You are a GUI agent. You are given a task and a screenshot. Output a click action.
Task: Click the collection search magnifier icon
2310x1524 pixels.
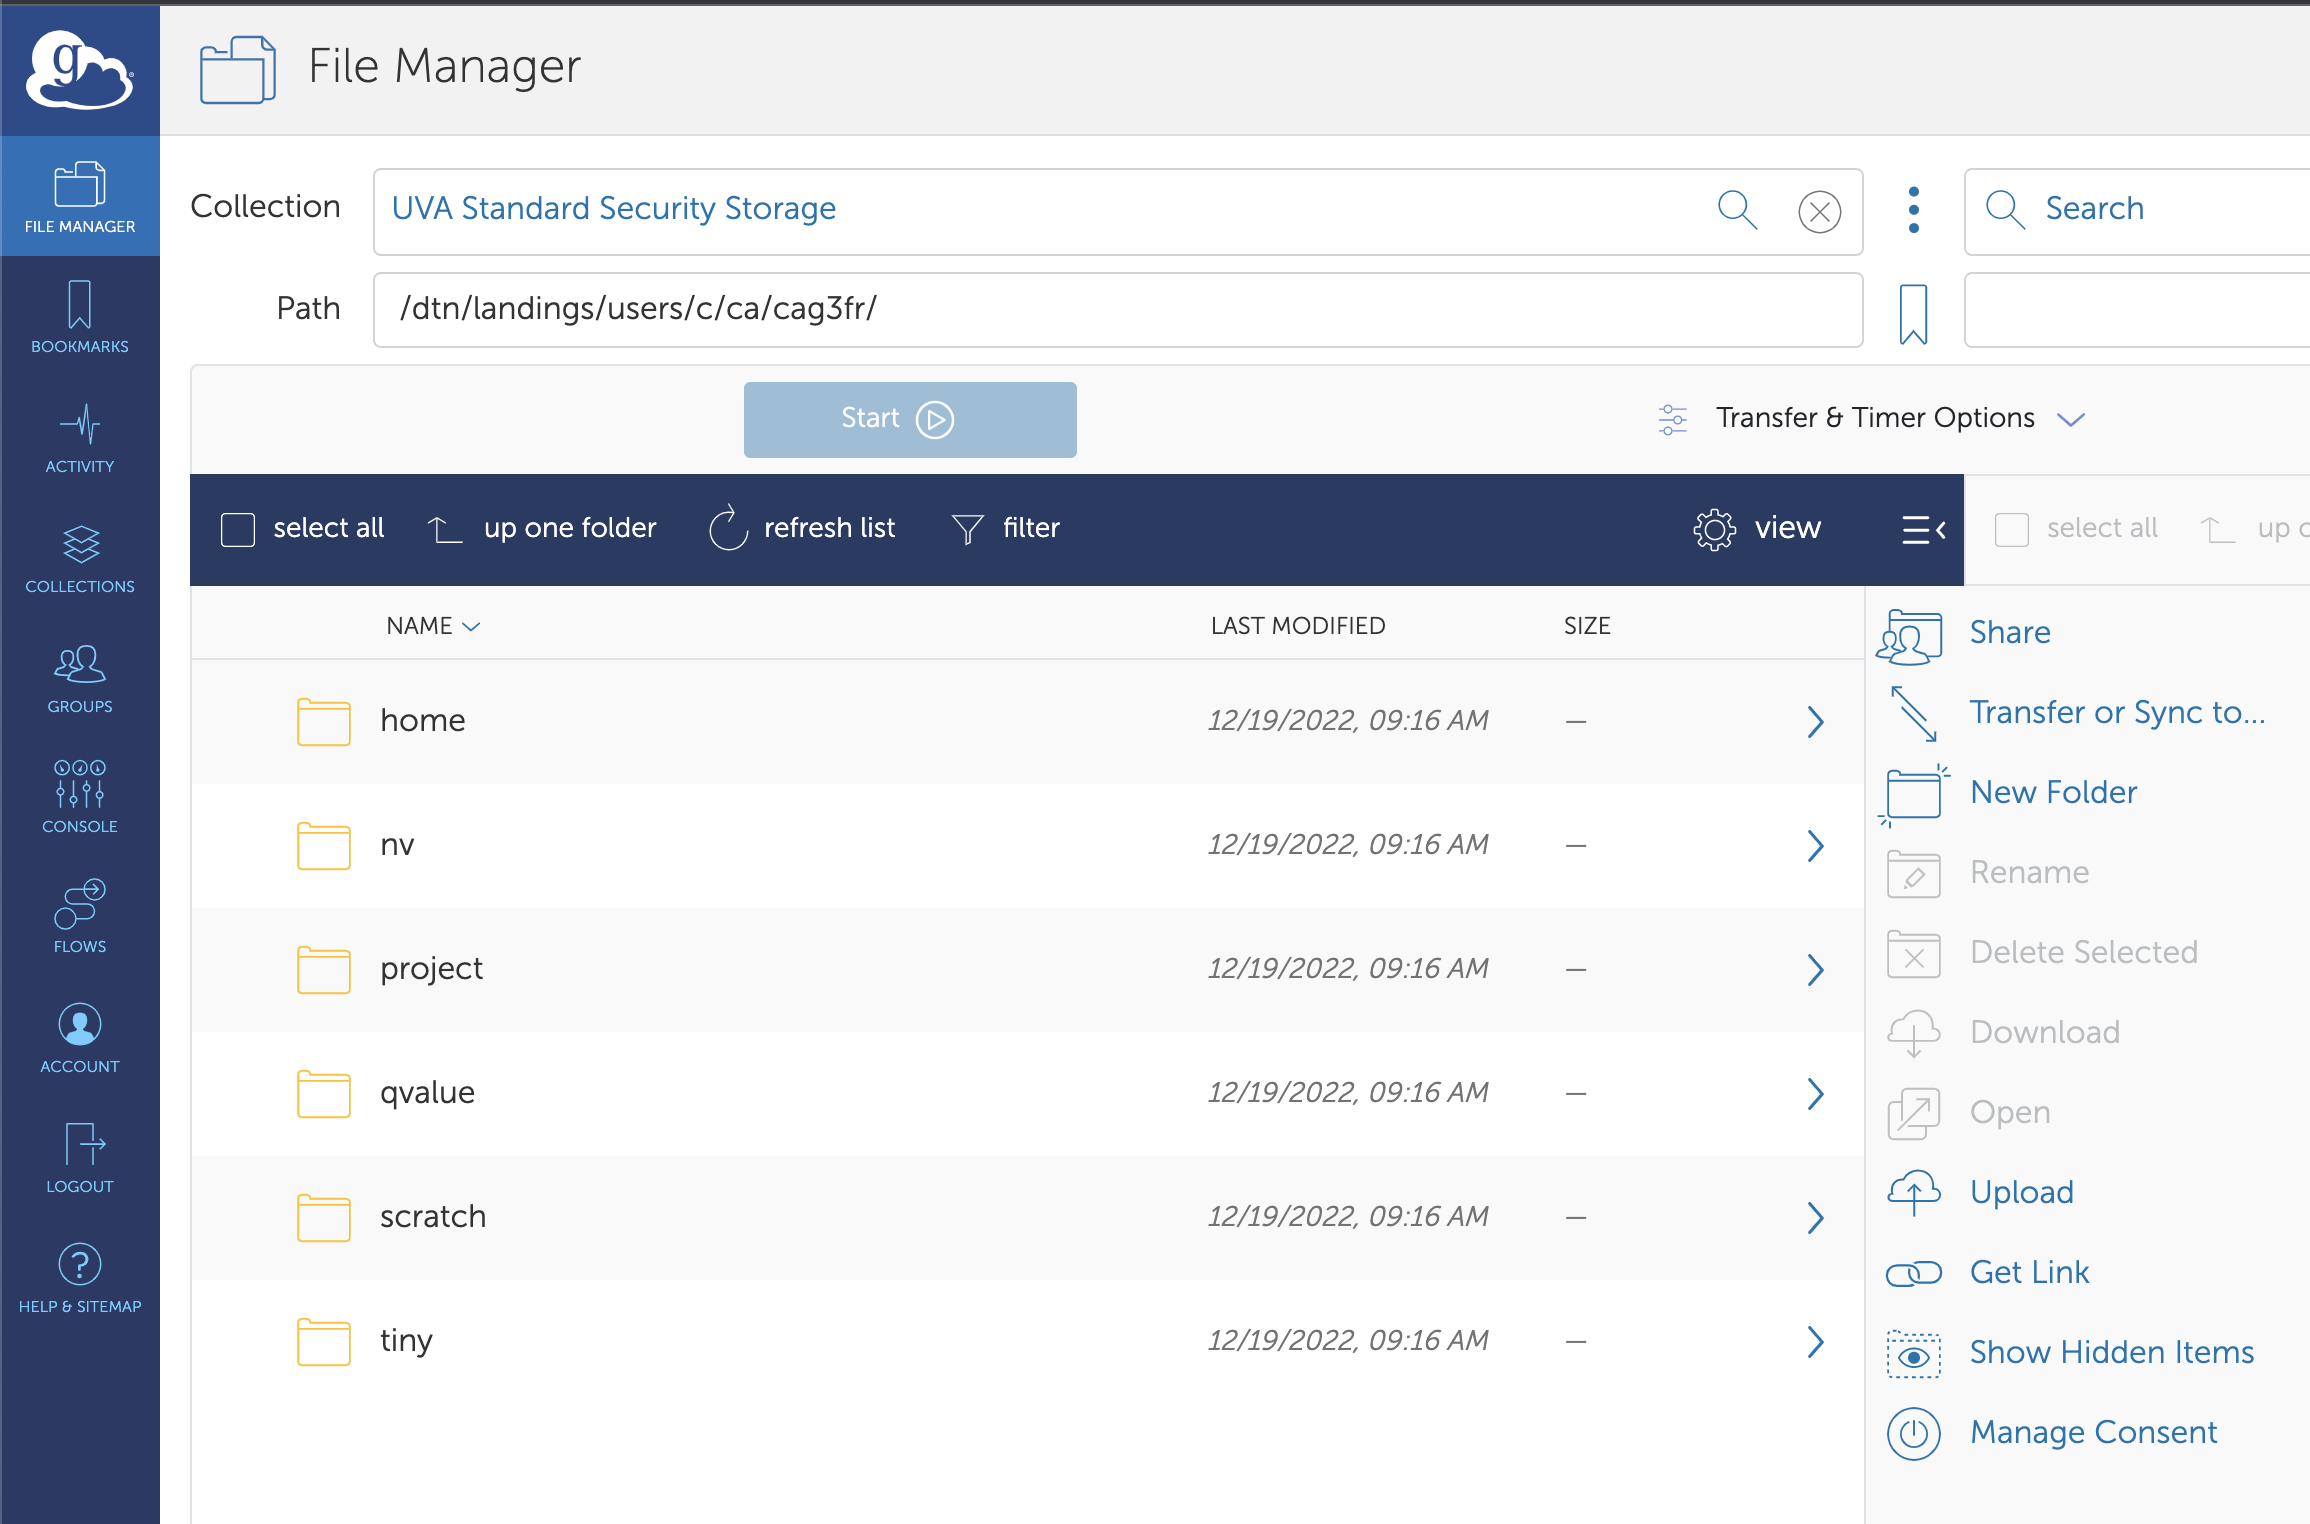(x=1737, y=210)
